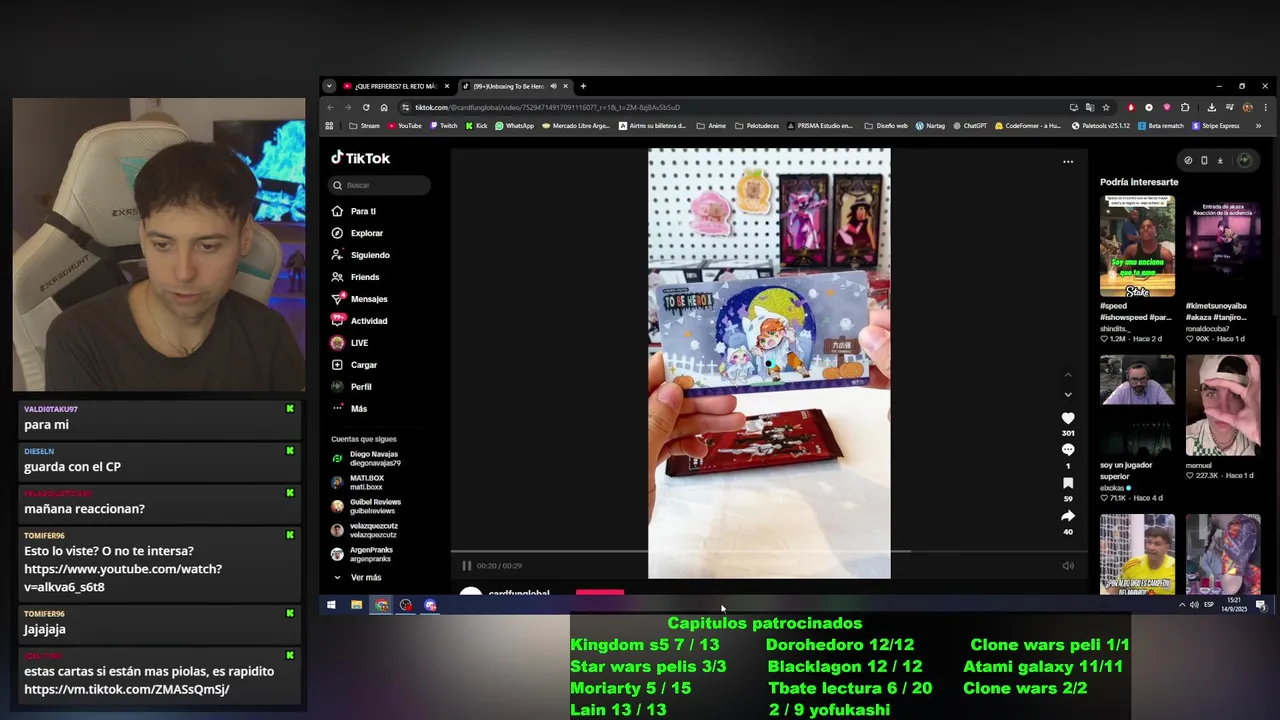Go to next video arrow
1280x720 pixels.
1068,395
